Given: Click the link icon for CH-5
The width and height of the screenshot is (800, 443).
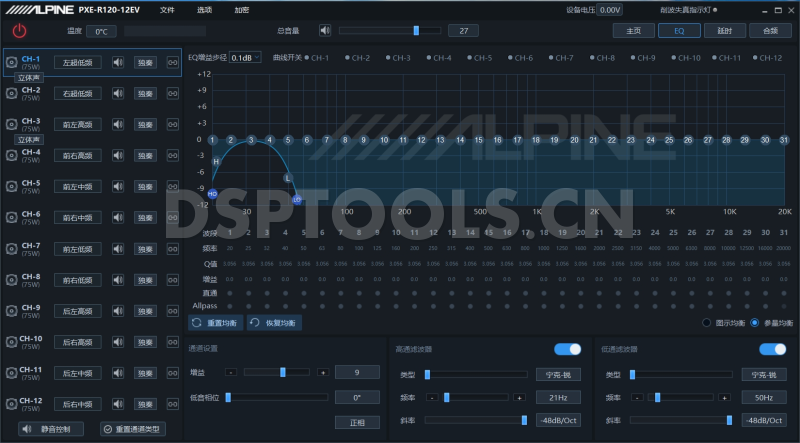Looking at the screenshot, I should coord(172,187).
